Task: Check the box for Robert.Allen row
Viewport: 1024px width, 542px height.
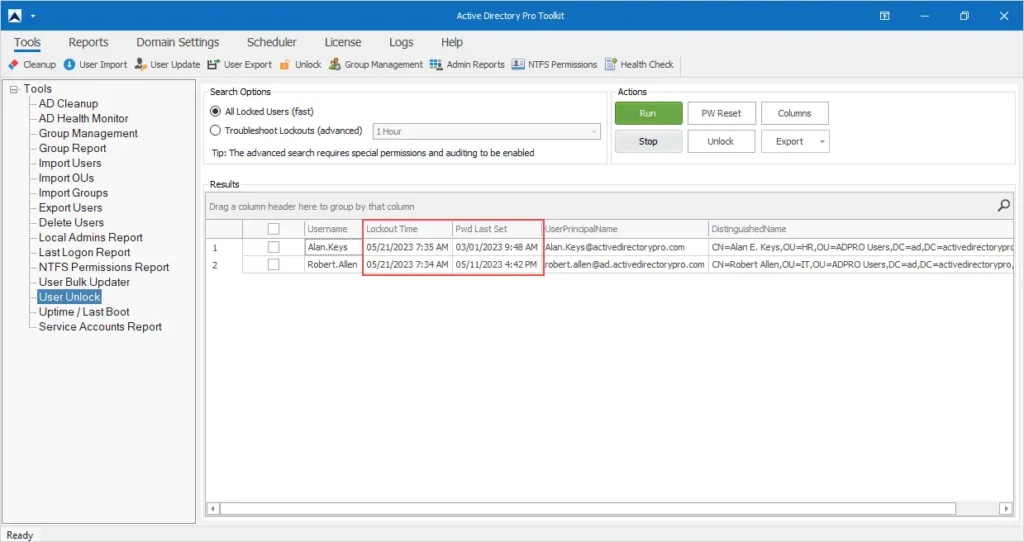Action: pos(274,264)
